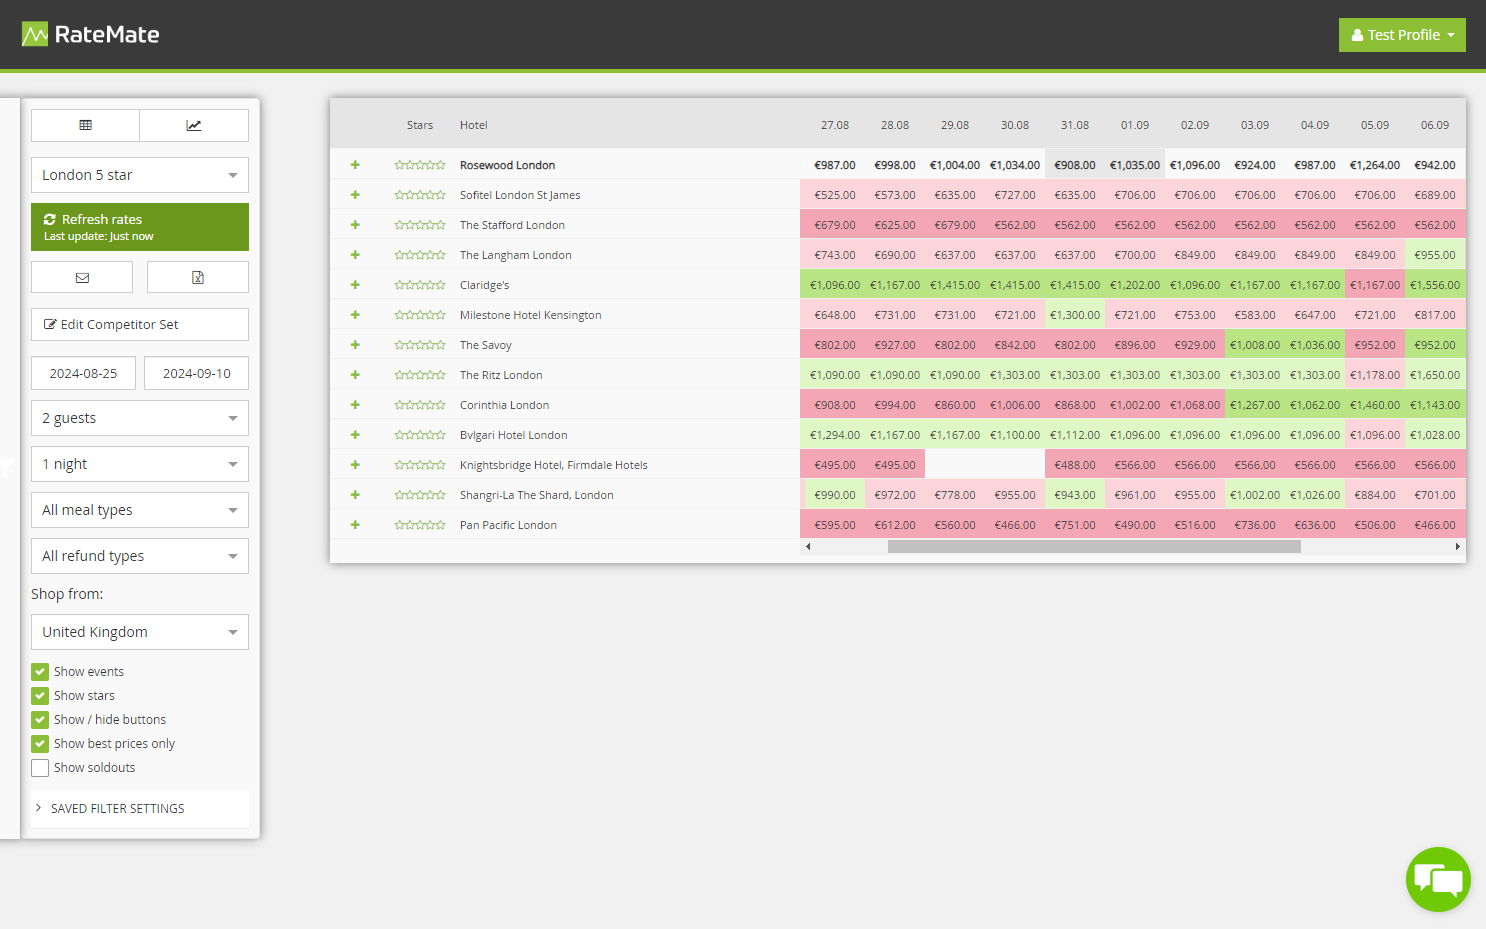Click the Excel export icon button
Image resolution: width=1486 pixels, height=929 pixels.
[198, 277]
